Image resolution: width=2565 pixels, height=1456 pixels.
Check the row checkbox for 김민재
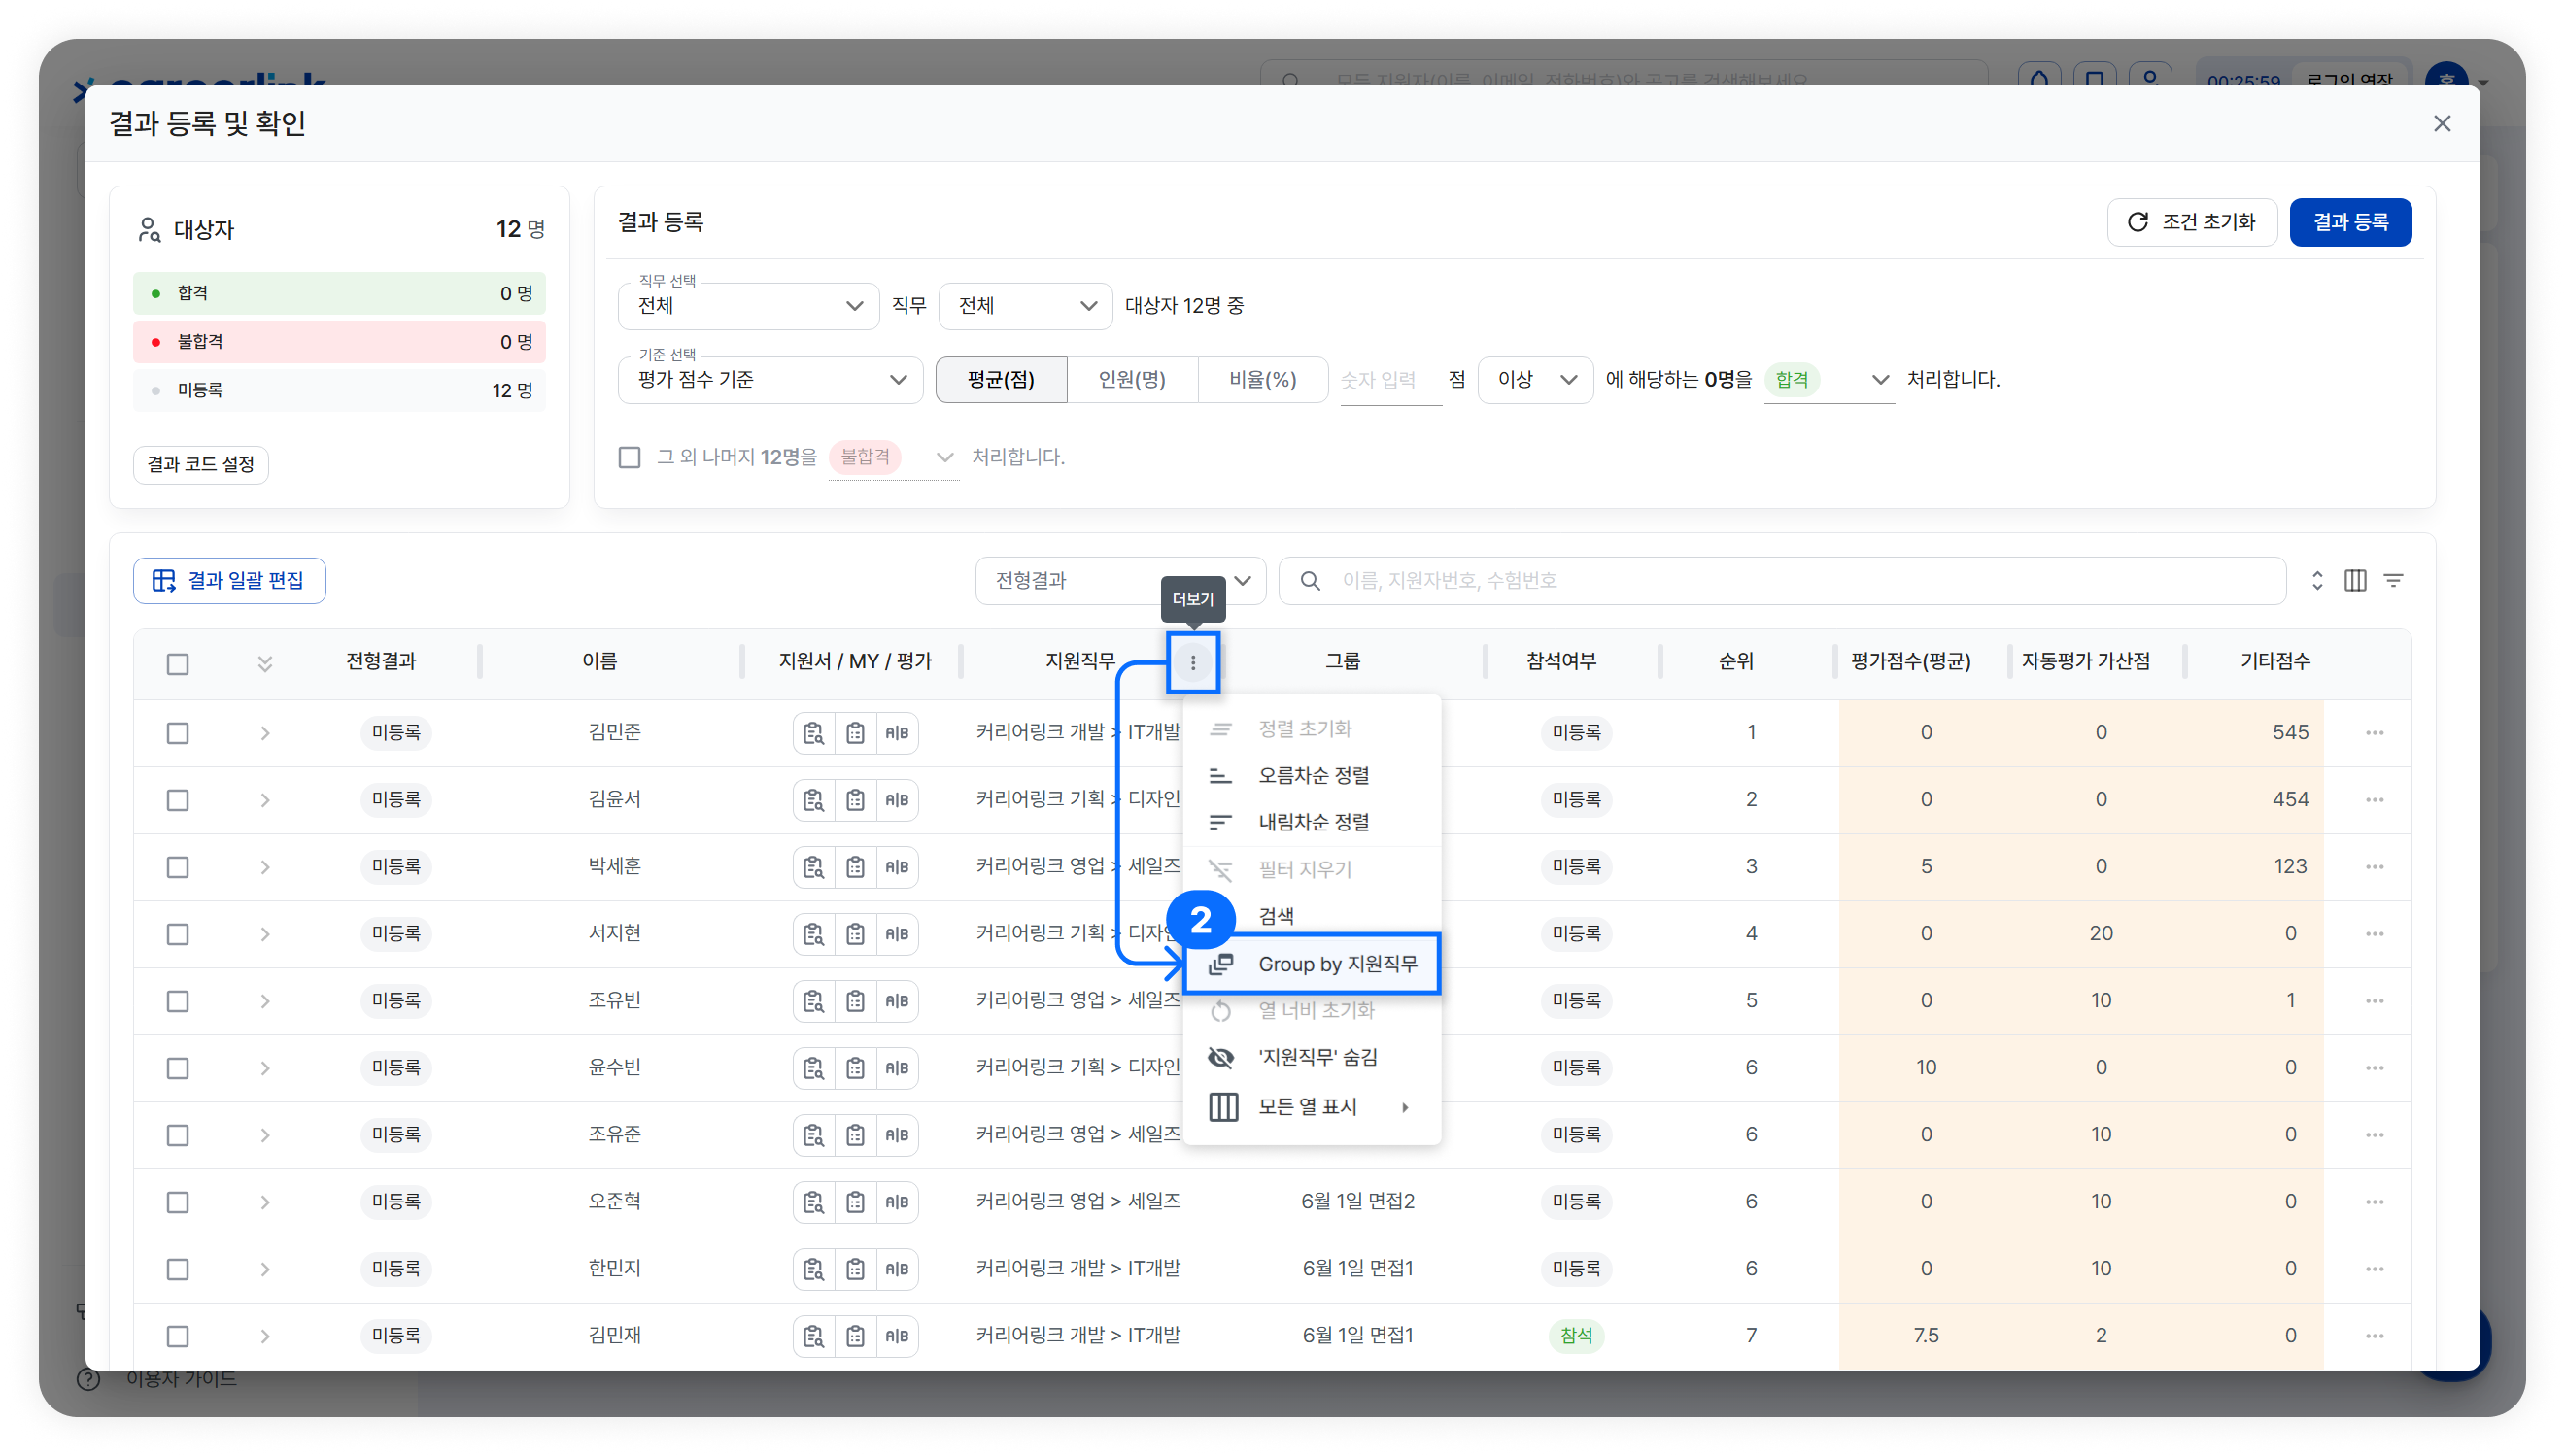pyautogui.click(x=178, y=1336)
